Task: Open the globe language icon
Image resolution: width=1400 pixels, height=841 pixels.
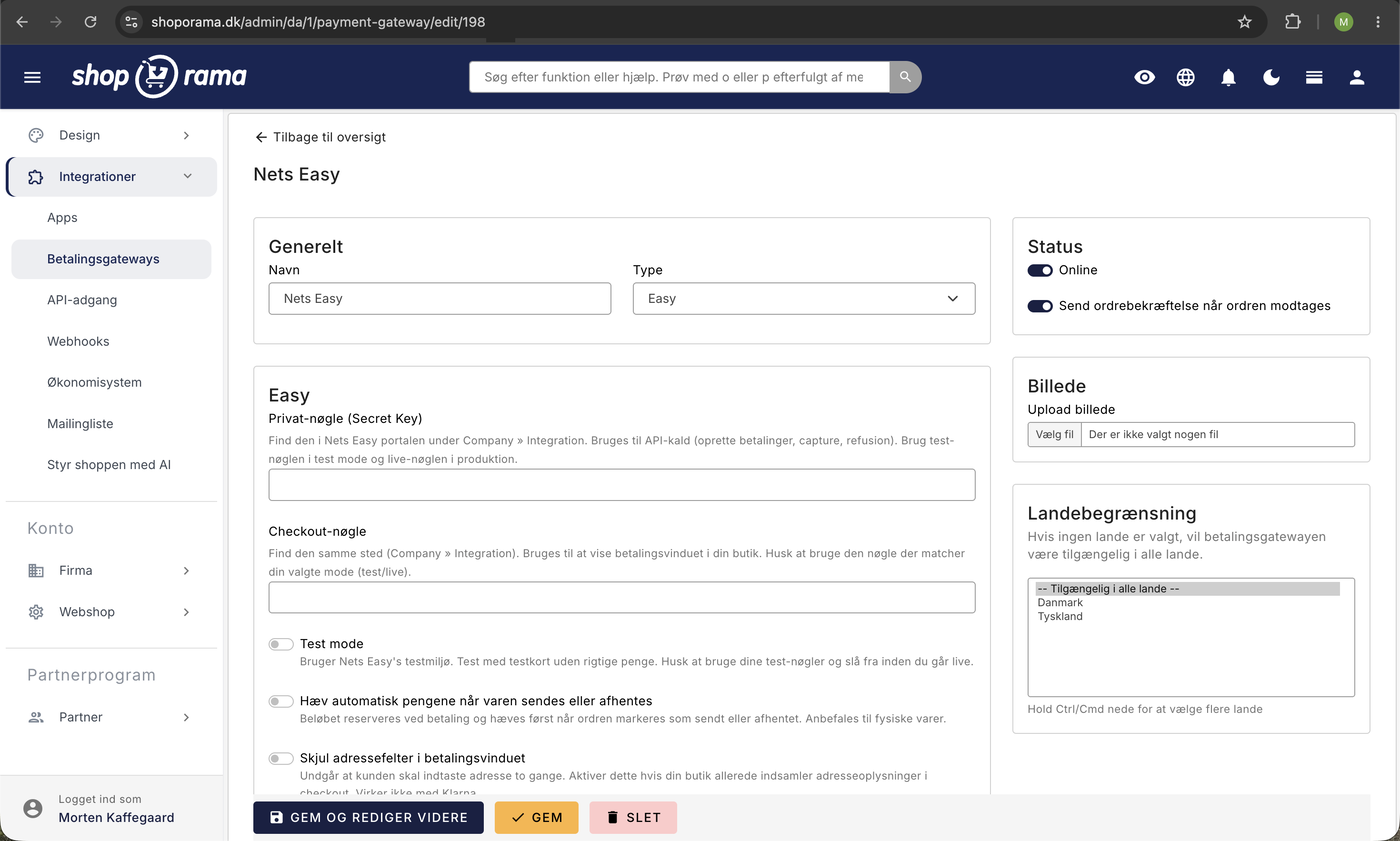Action: [x=1186, y=77]
